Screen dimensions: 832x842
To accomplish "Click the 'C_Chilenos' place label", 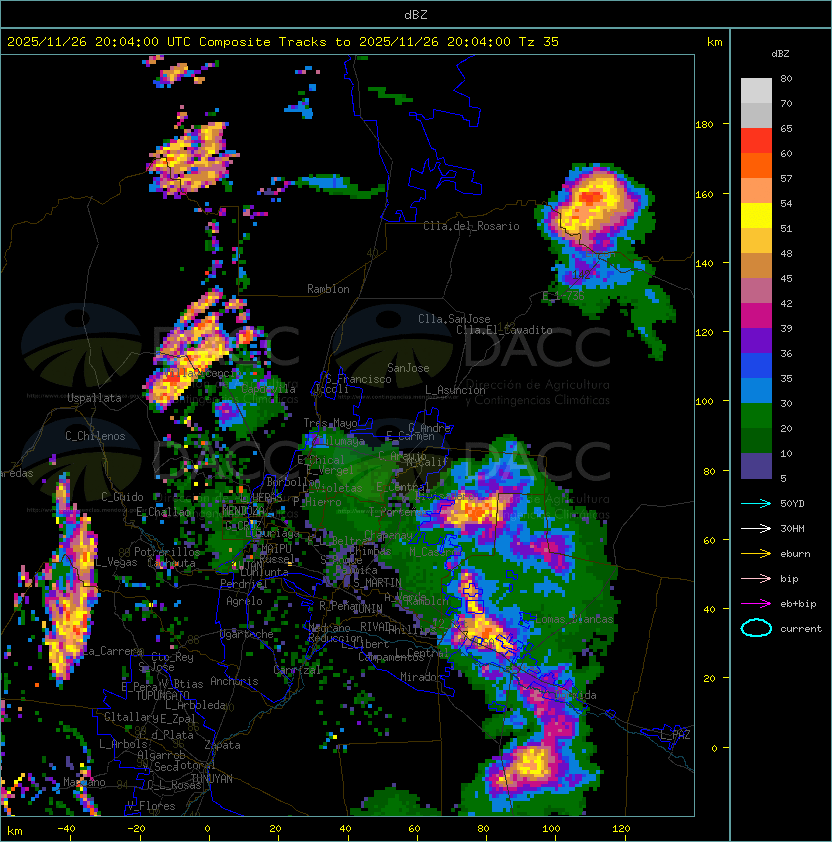I will [x=95, y=436].
